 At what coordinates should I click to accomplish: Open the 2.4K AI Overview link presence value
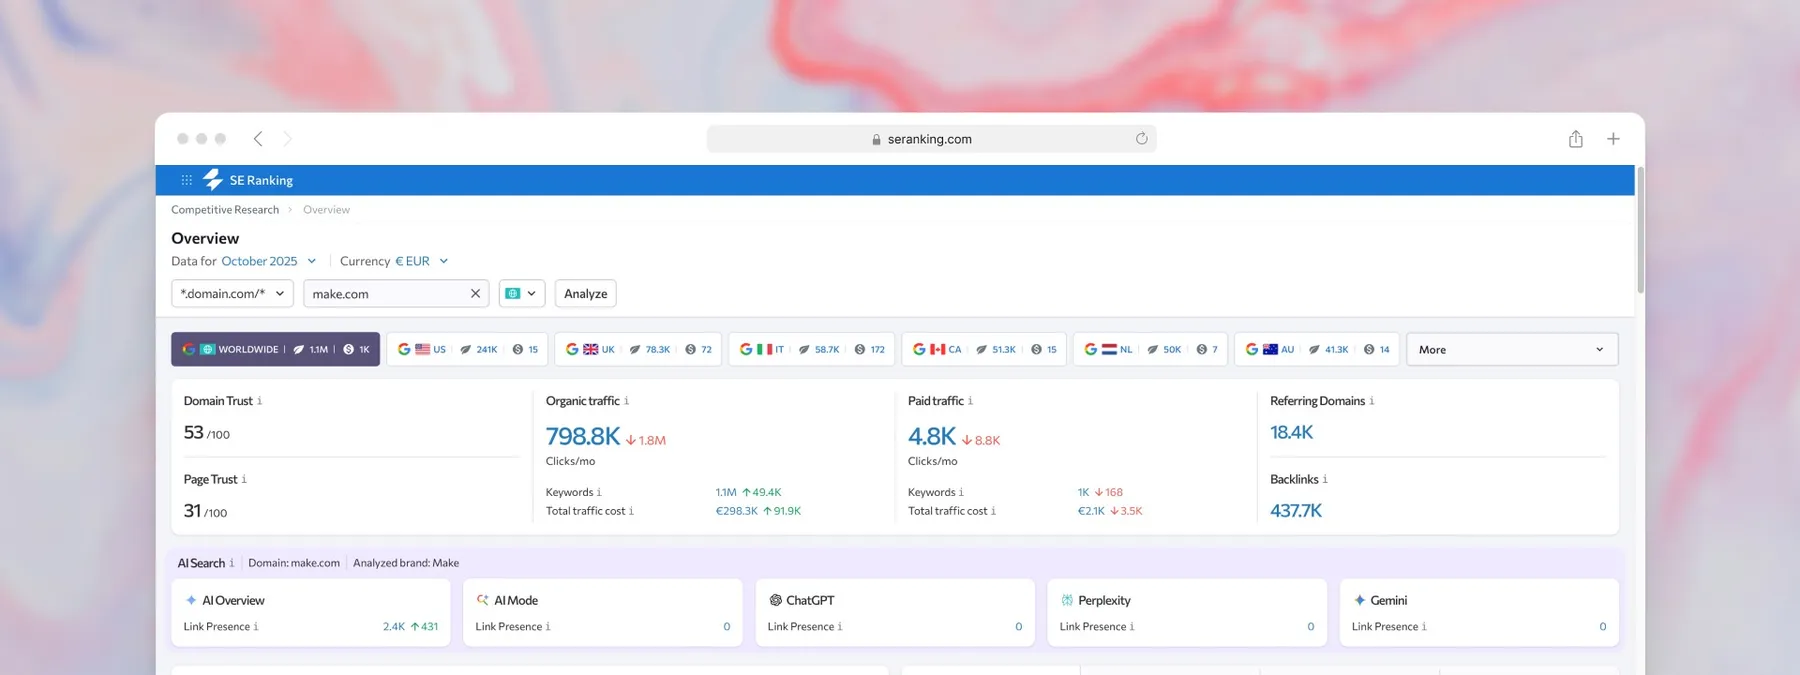click(x=394, y=627)
